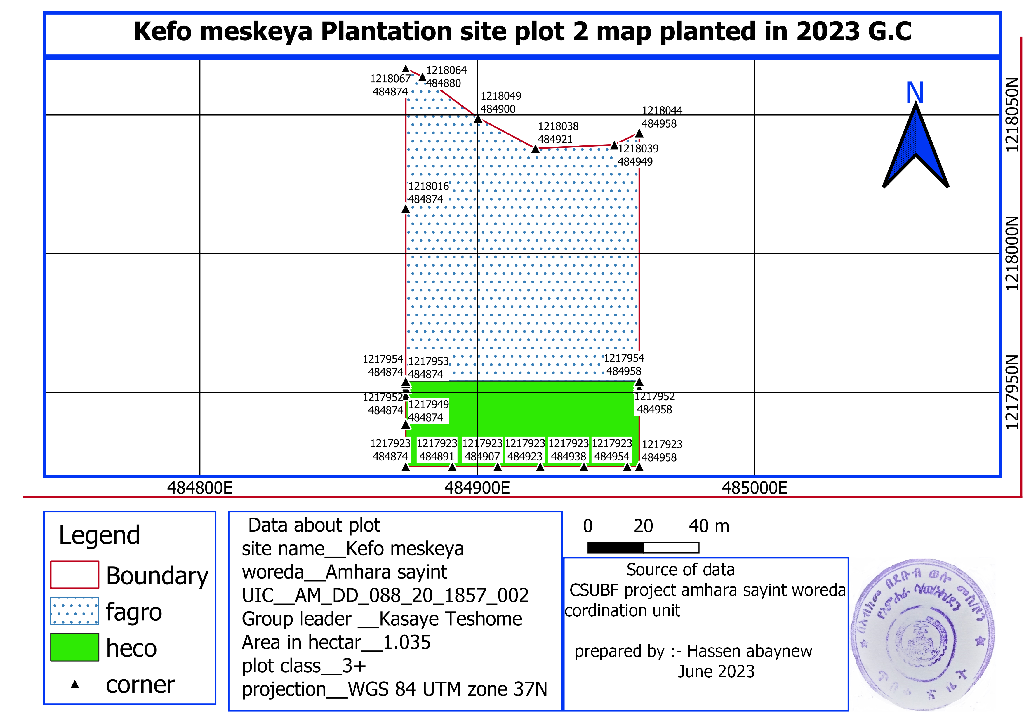Click the corner marker labeled 1218044 484958
This screenshot has height=724, width=1024.
639,132
